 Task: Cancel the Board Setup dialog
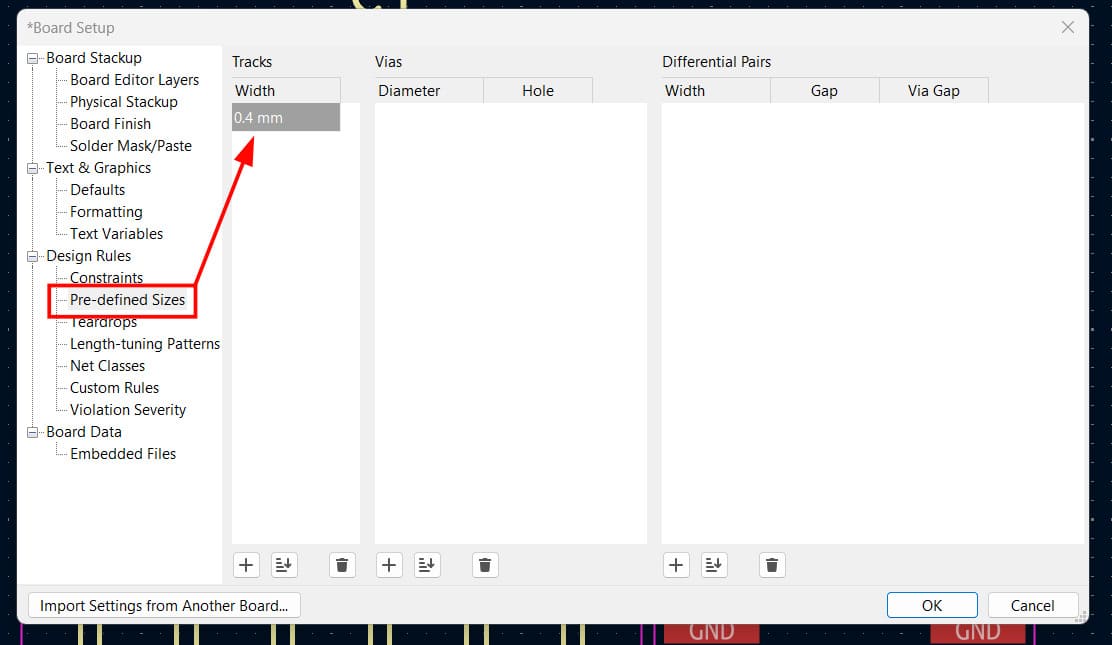click(1033, 606)
